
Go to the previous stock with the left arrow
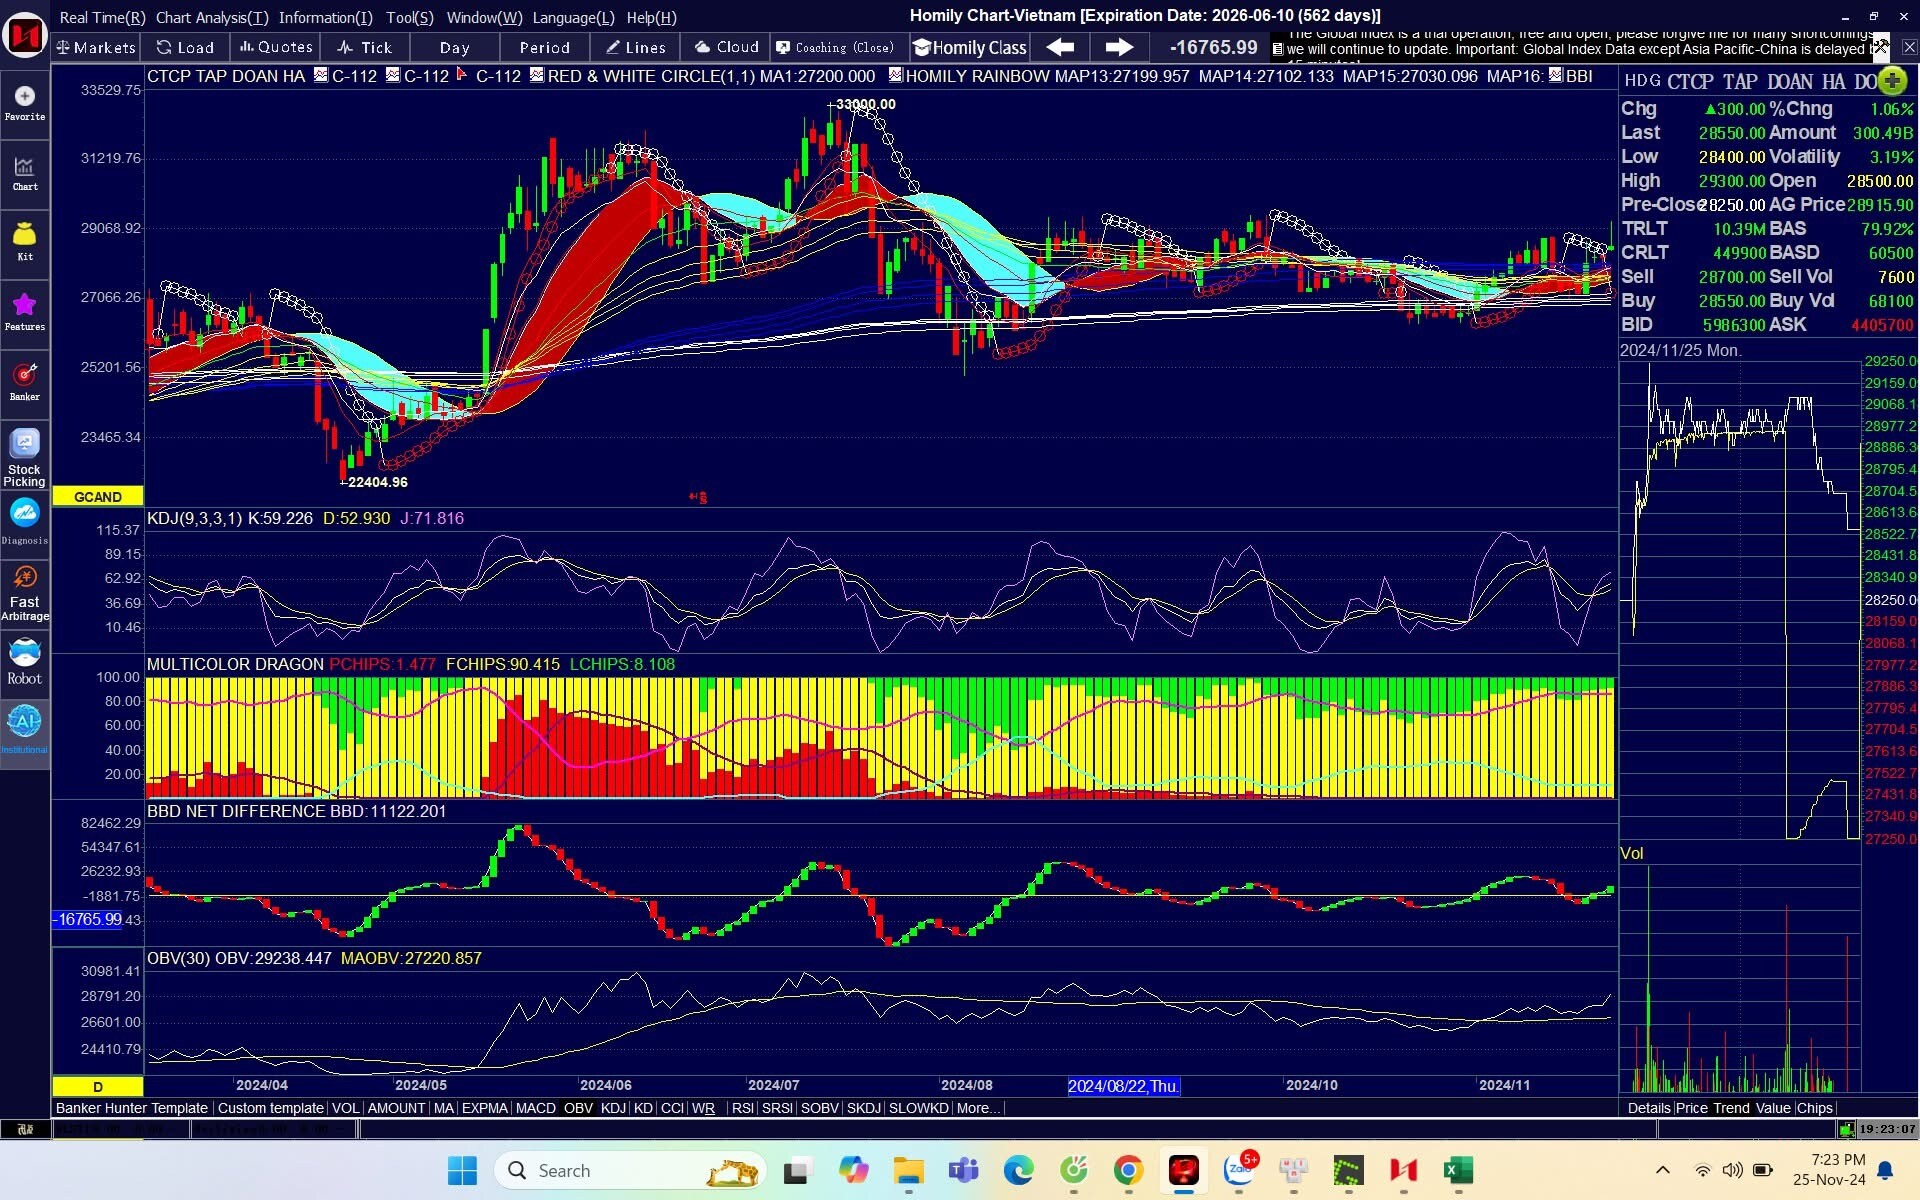pyautogui.click(x=1060, y=47)
